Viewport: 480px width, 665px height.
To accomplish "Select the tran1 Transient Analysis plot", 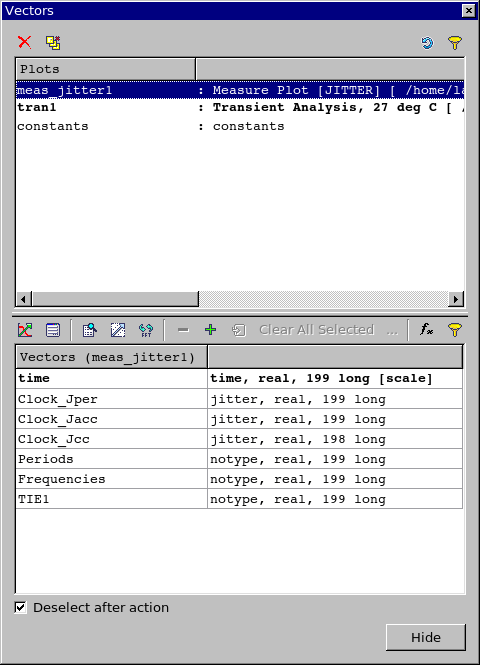I will point(240,108).
